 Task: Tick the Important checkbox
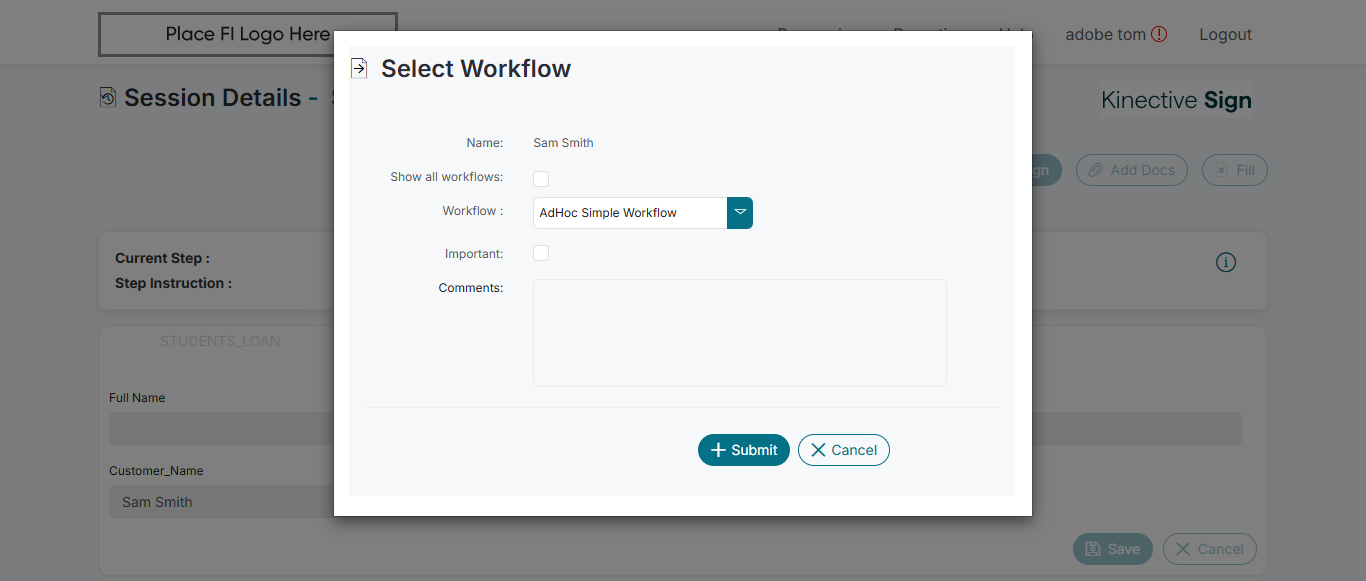[541, 253]
